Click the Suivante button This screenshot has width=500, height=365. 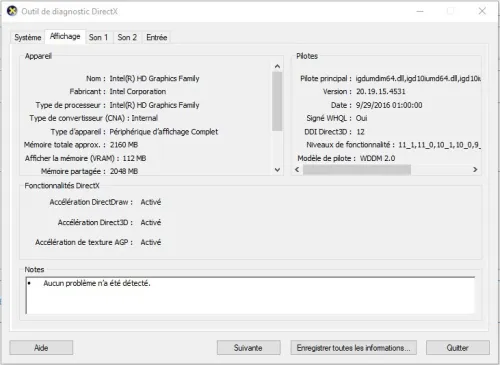pos(248,348)
